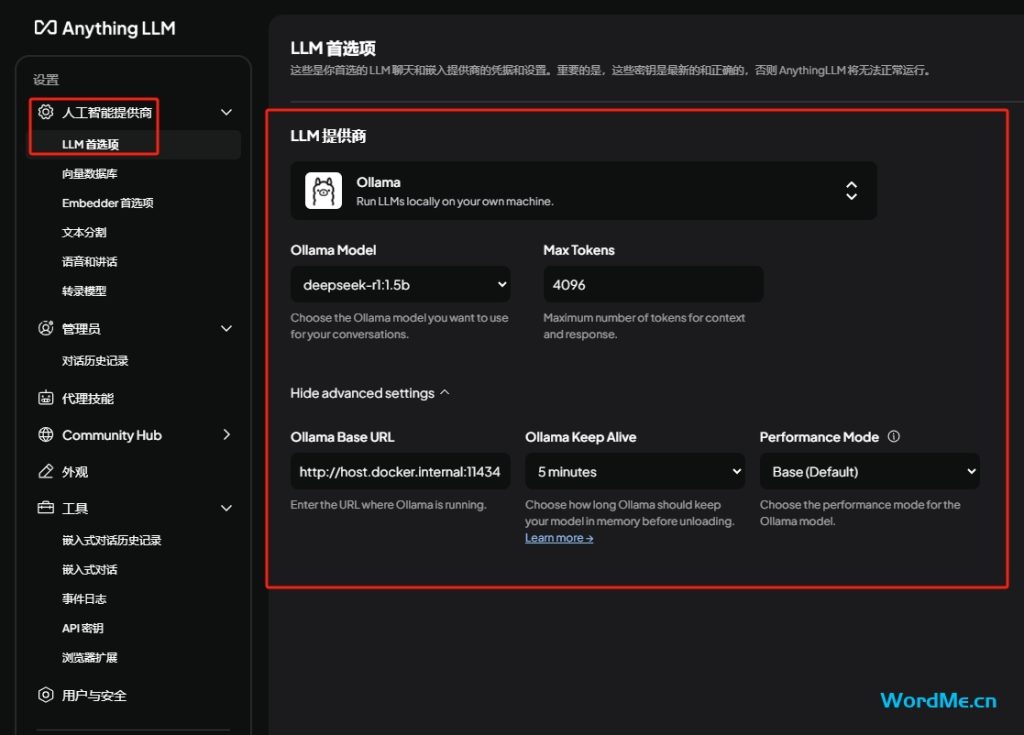Click the Ollama llama logo icon

tap(323, 191)
